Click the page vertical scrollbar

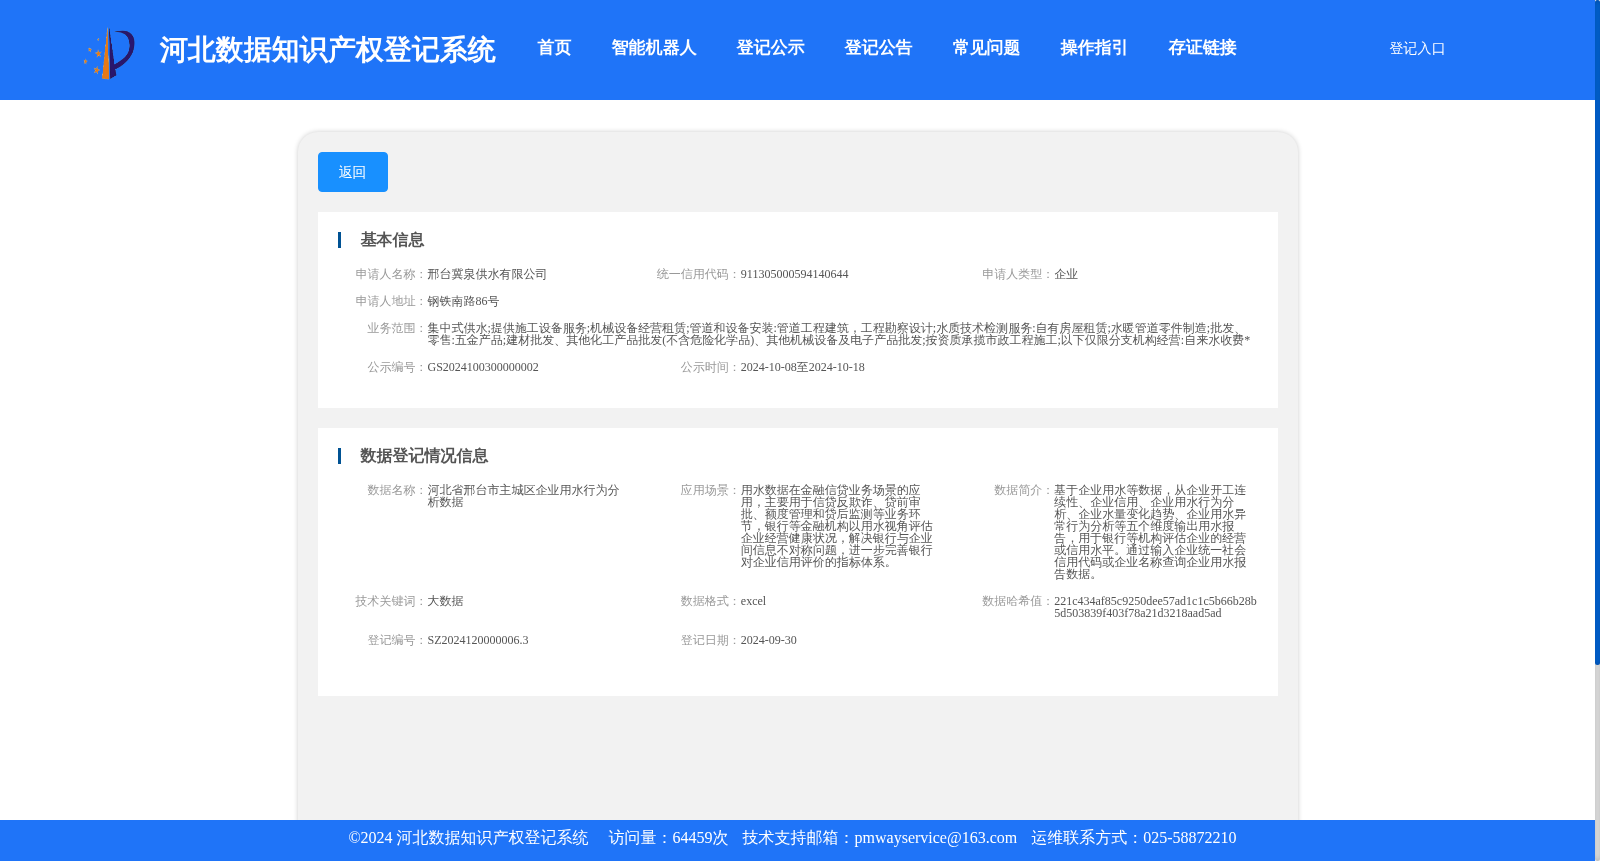click(1597, 330)
